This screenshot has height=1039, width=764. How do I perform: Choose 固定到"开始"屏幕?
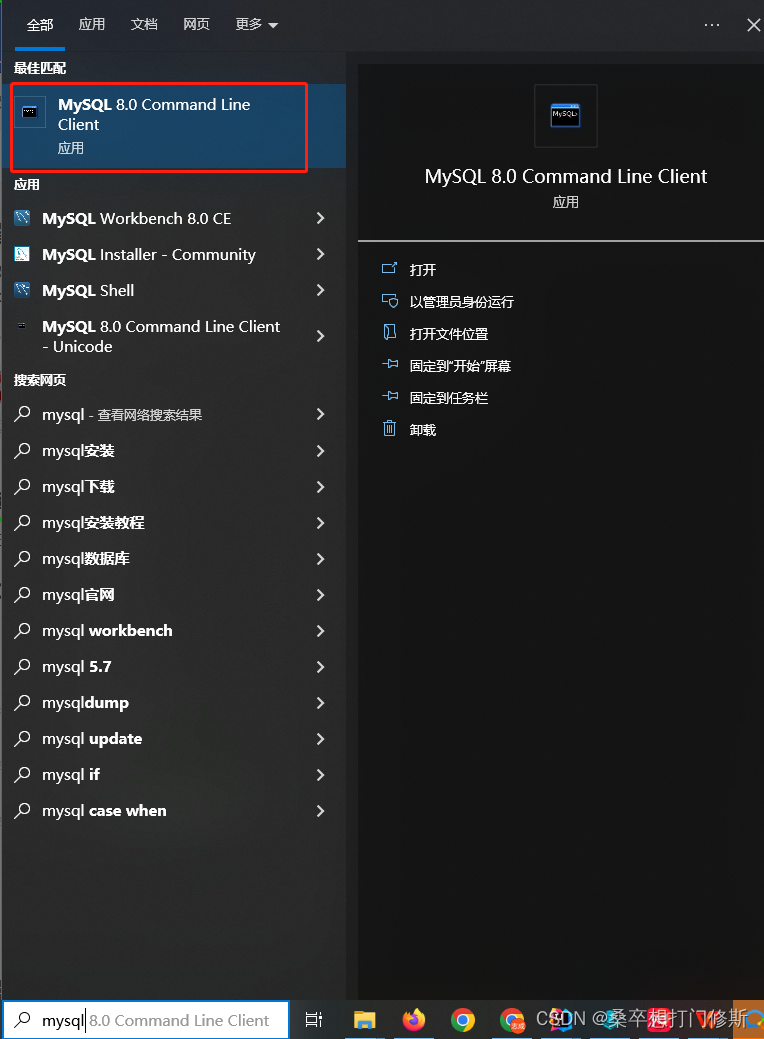point(460,366)
